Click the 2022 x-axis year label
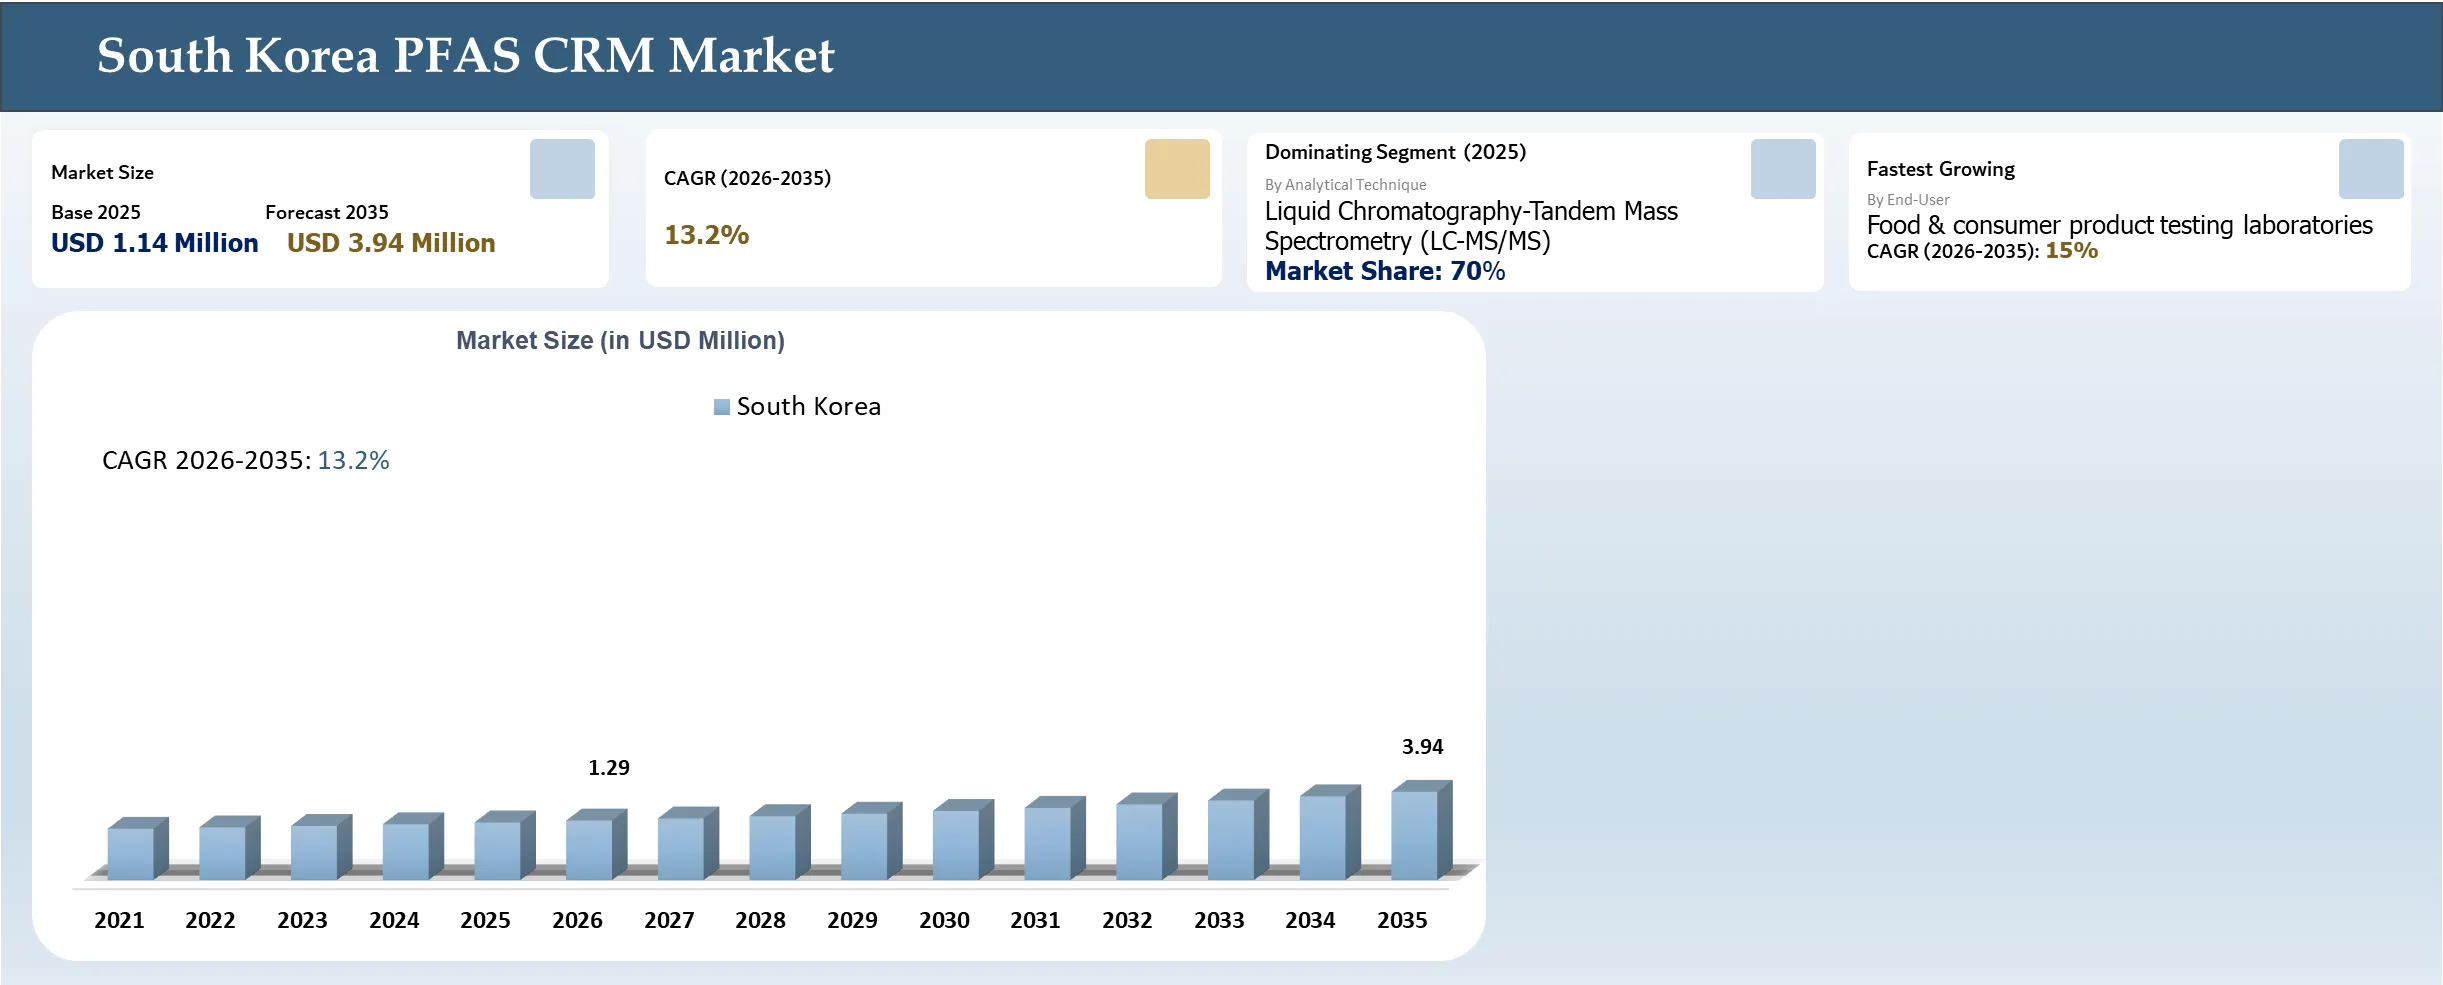This screenshot has height=985, width=2443. [x=210, y=921]
